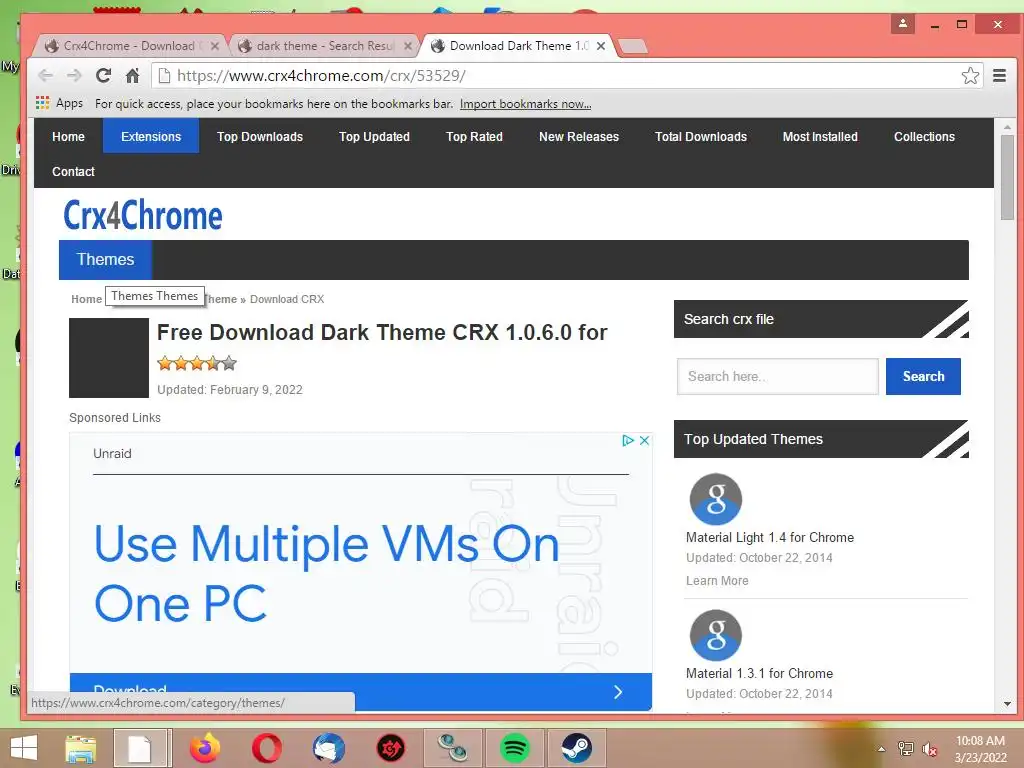Switch to the dark theme Search Results tab

324,46
